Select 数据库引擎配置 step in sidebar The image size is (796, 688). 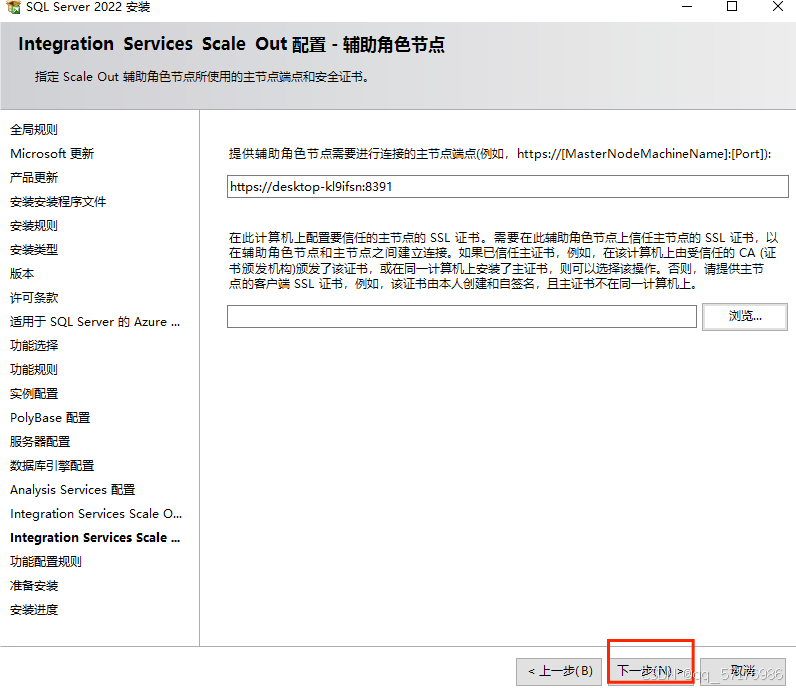point(52,466)
